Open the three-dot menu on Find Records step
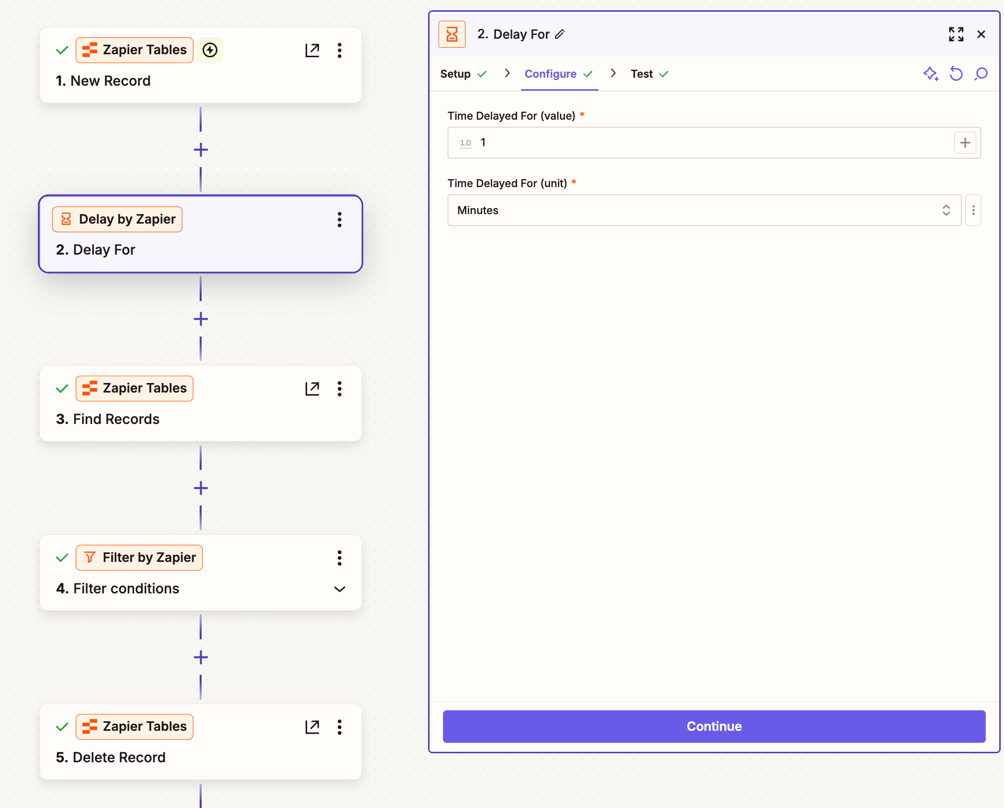 coord(339,389)
